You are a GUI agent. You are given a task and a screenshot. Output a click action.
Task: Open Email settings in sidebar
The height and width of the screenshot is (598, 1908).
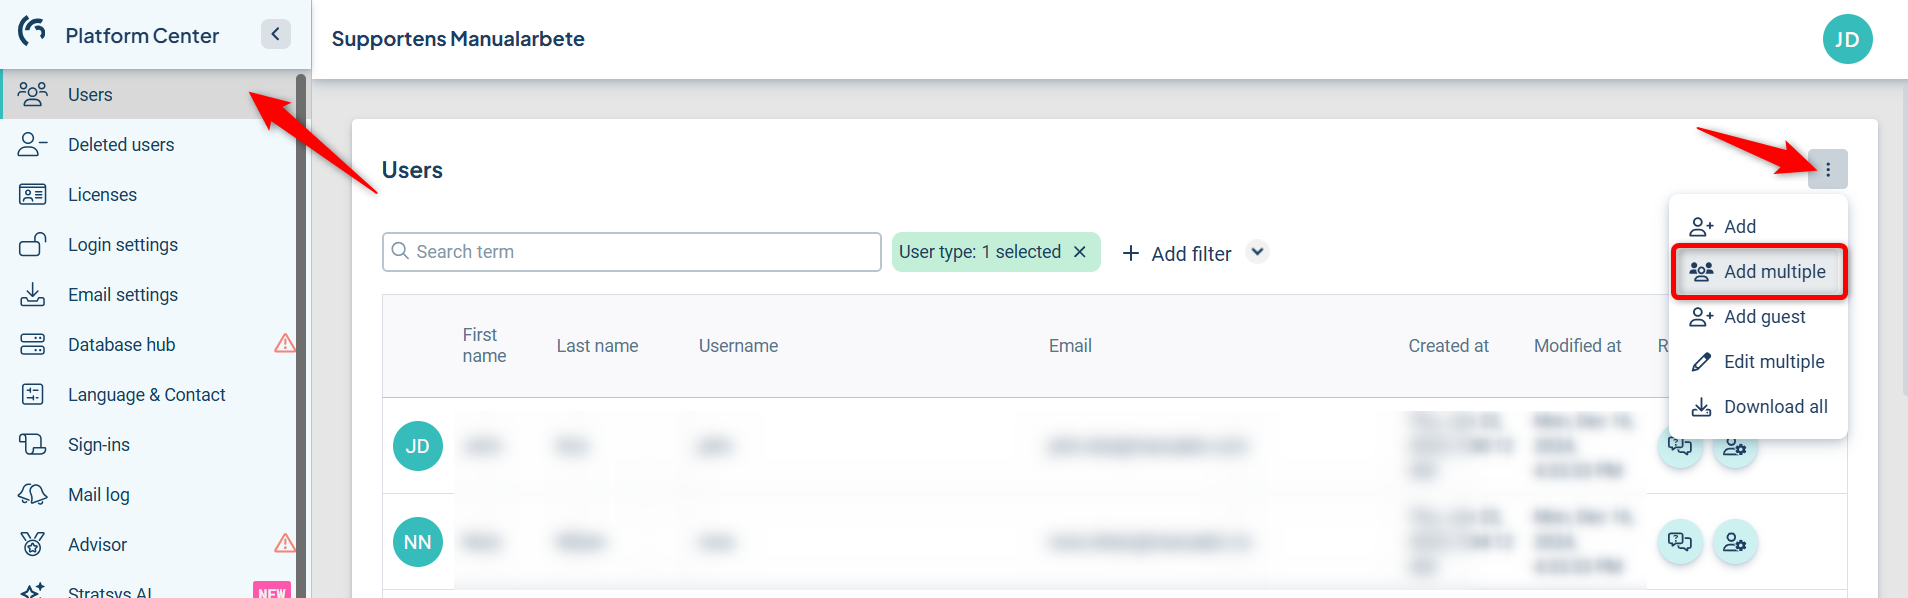point(122,295)
